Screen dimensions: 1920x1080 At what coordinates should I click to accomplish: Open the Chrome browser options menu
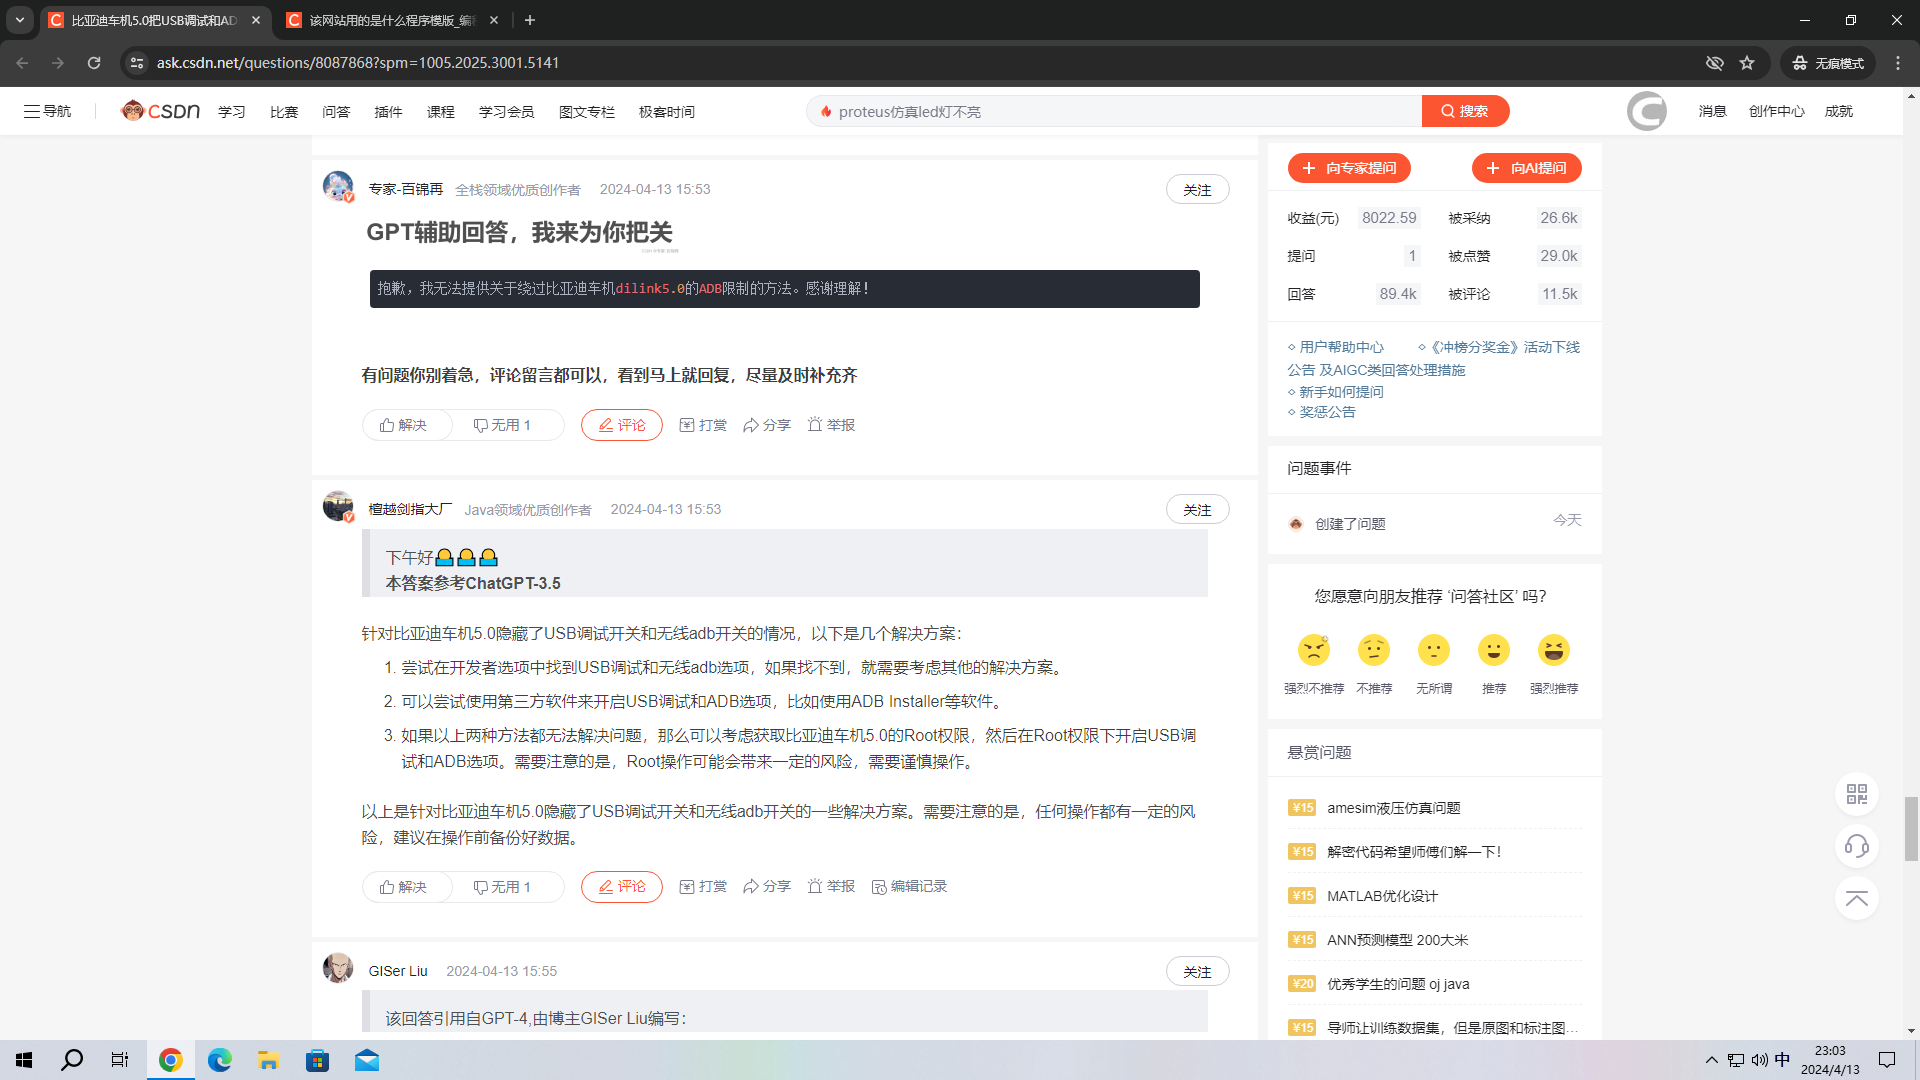point(1898,62)
